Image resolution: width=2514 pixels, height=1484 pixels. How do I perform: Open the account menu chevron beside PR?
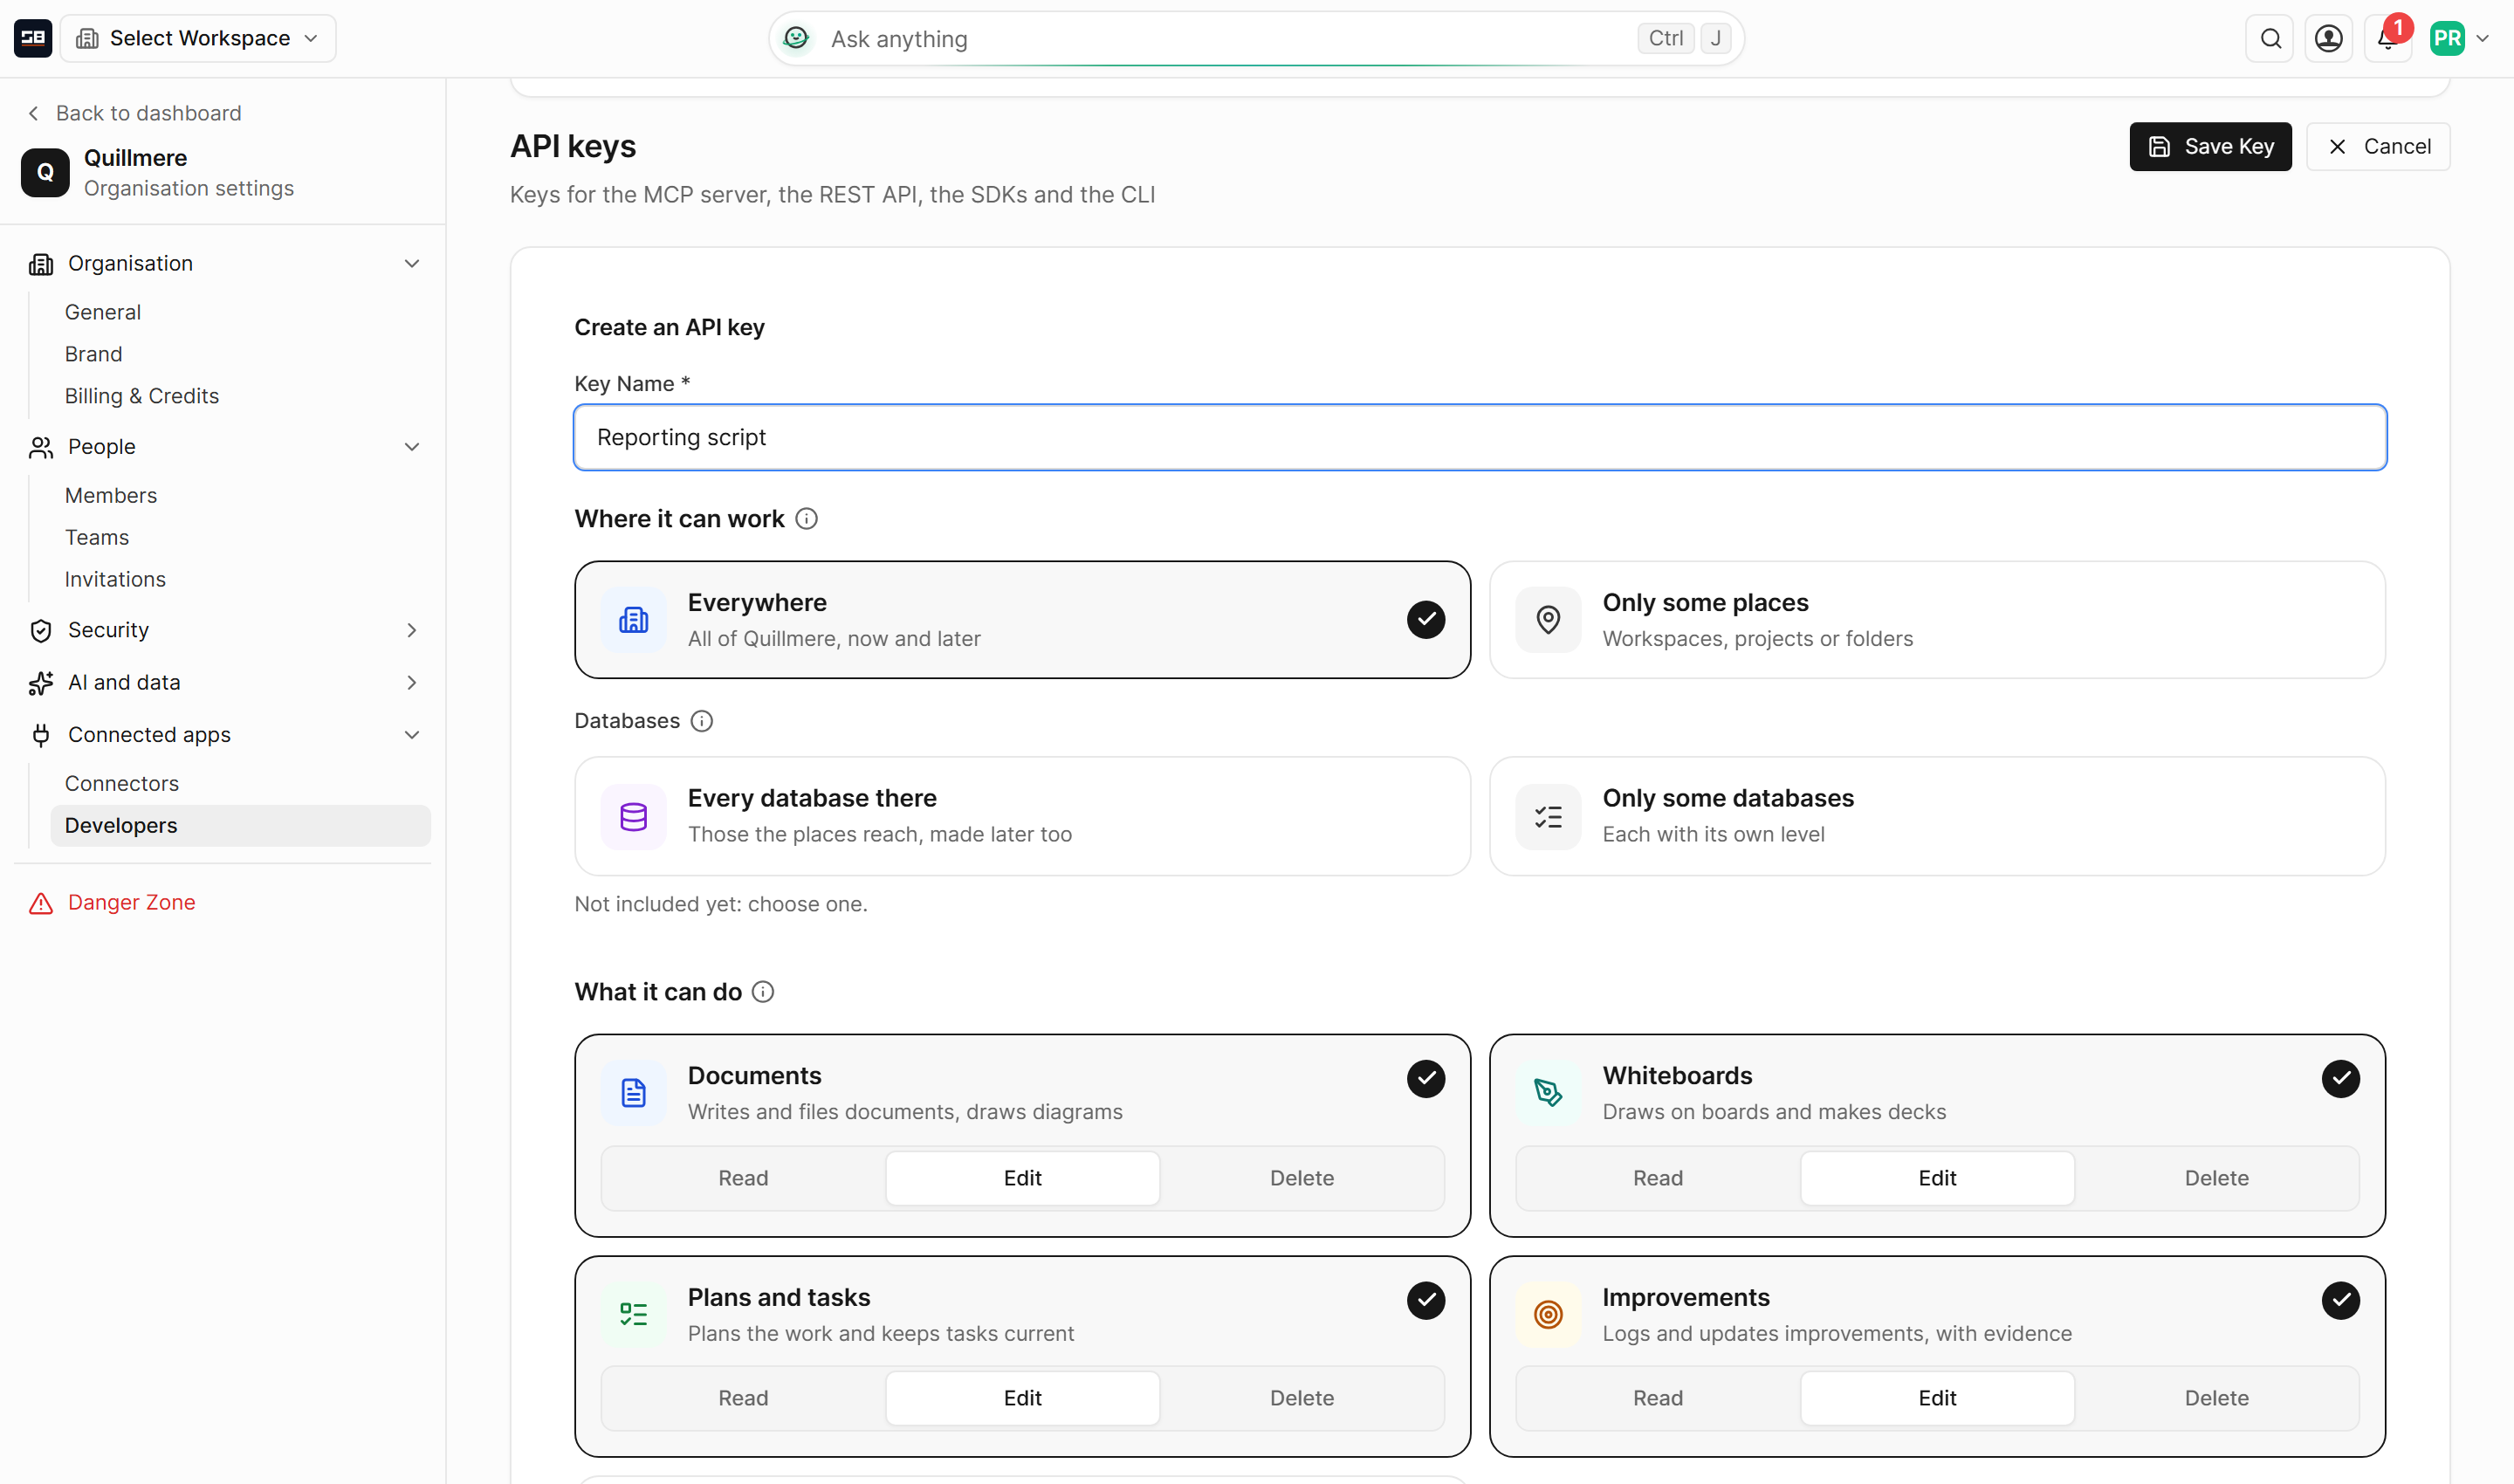2483,39
